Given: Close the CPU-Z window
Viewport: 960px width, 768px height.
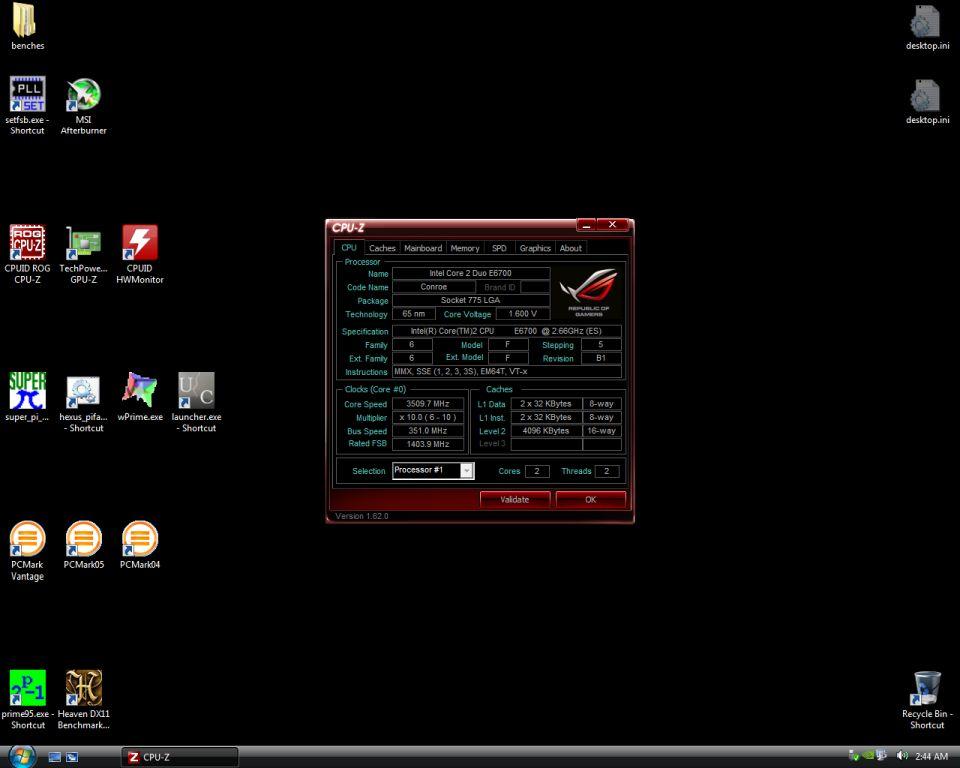Looking at the screenshot, I should (x=612, y=225).
